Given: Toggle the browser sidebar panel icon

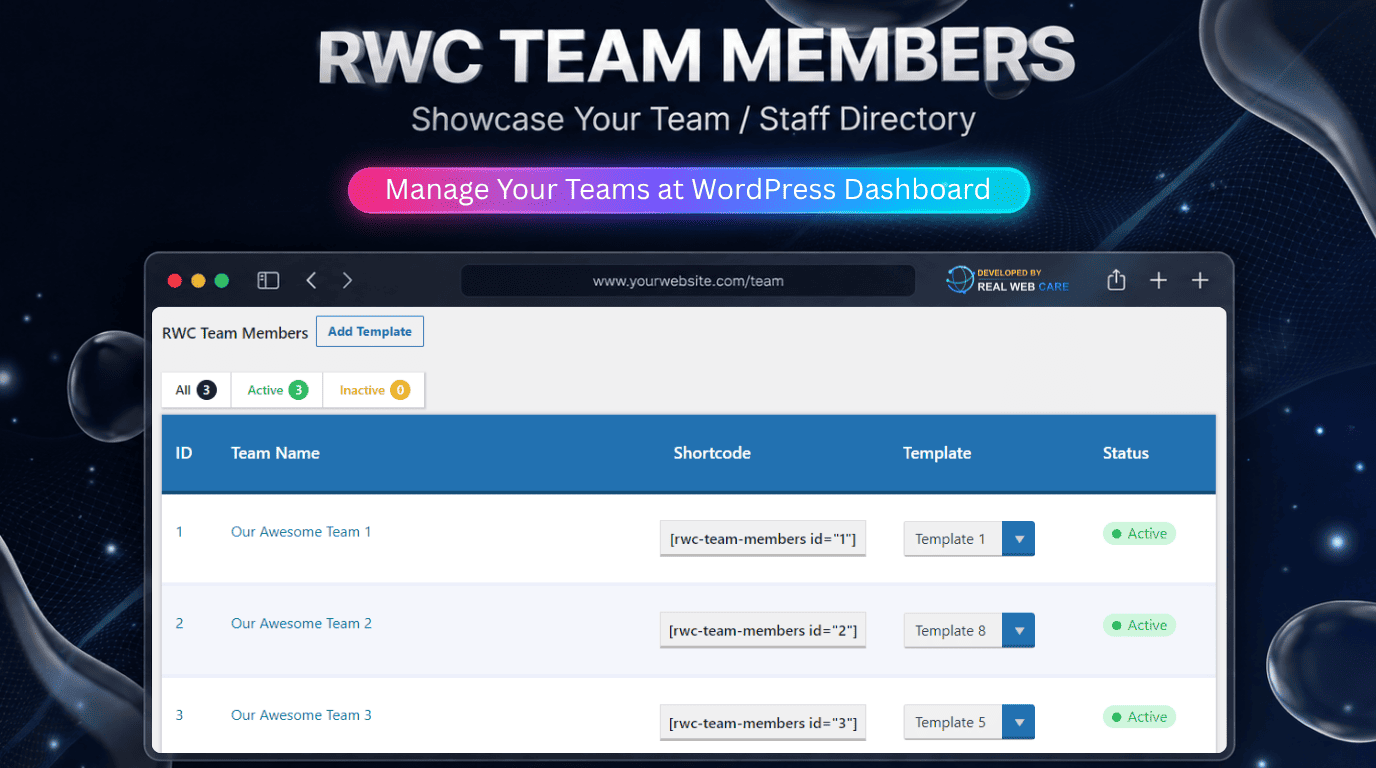Looking at the screenshot, I should click(268, 281).
